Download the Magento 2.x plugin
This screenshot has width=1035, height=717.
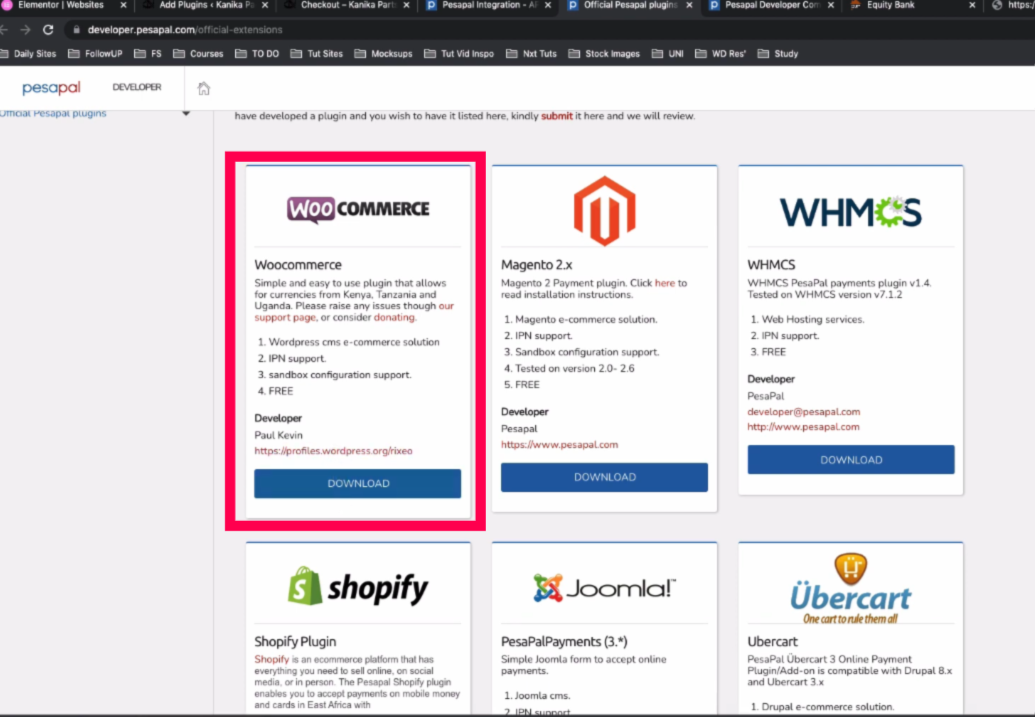605,477
